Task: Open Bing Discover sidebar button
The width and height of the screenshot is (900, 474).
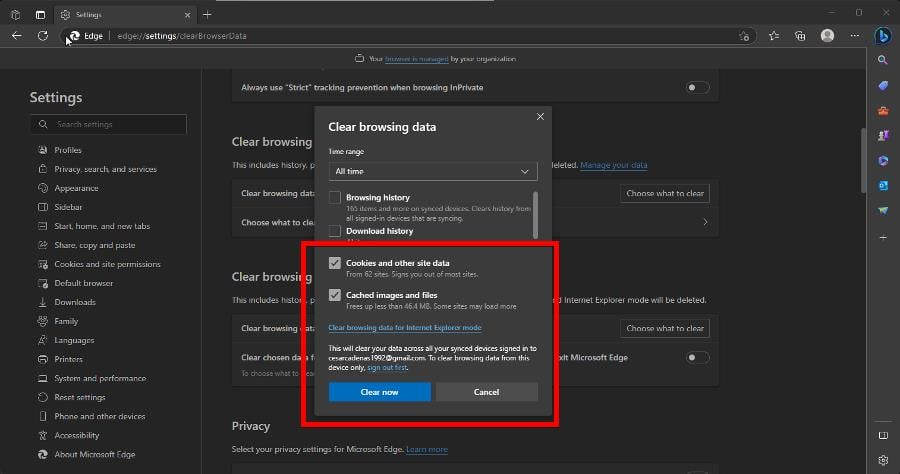Action: (883, 36)
